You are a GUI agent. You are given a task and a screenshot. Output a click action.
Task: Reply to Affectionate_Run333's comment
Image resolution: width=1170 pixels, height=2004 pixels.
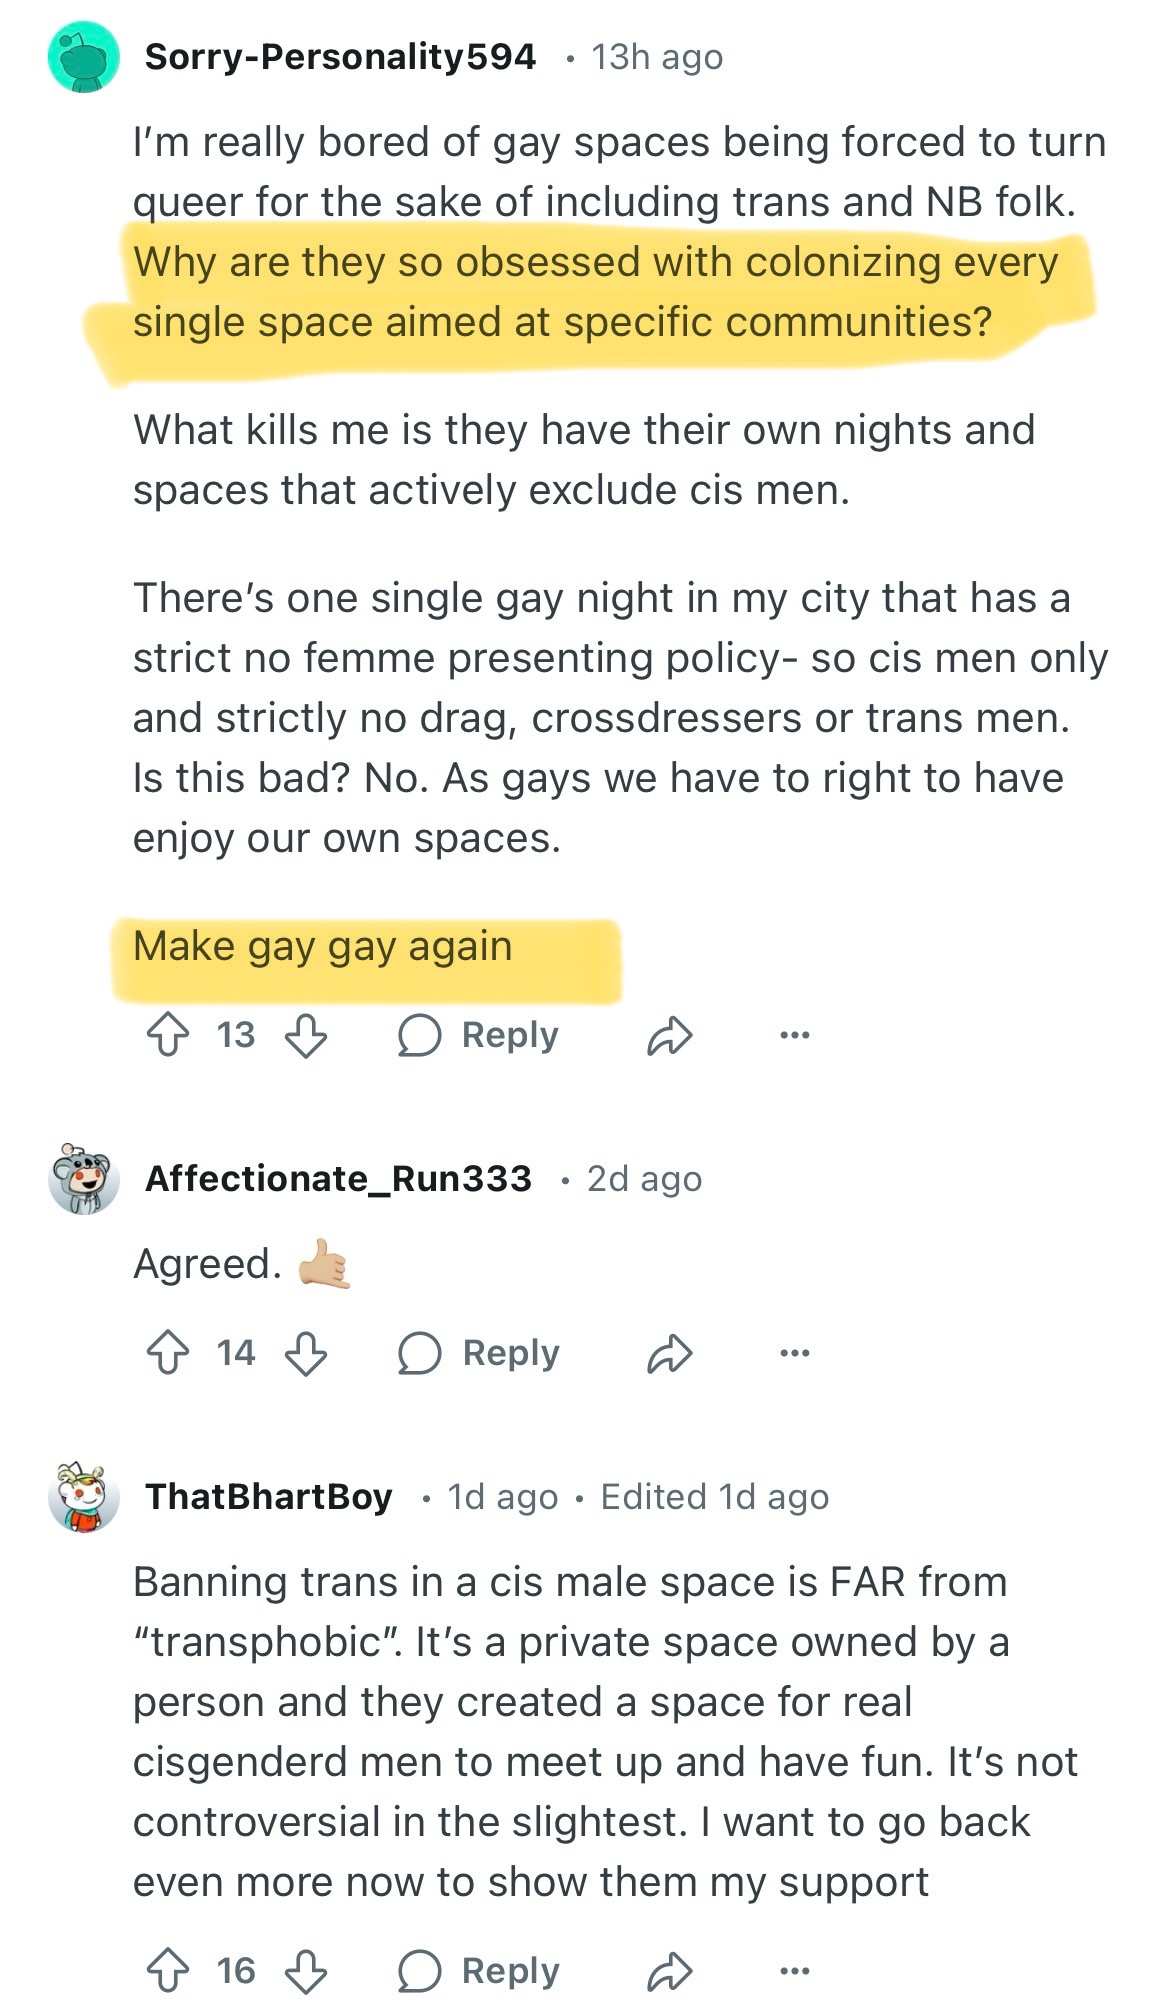[x=478, y=1353]
